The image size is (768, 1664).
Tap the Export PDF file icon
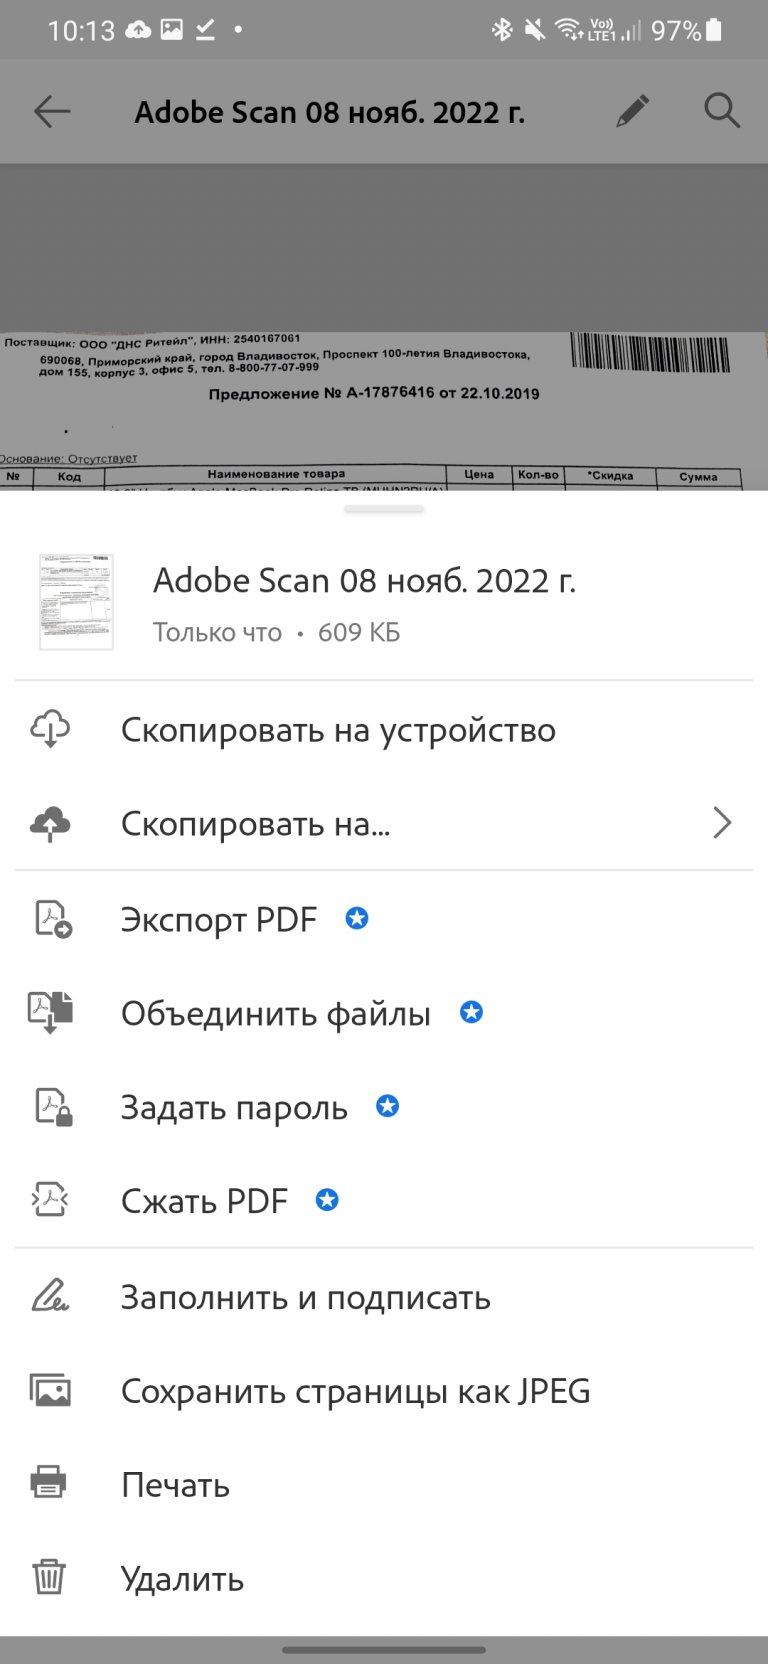coord(52,918)
